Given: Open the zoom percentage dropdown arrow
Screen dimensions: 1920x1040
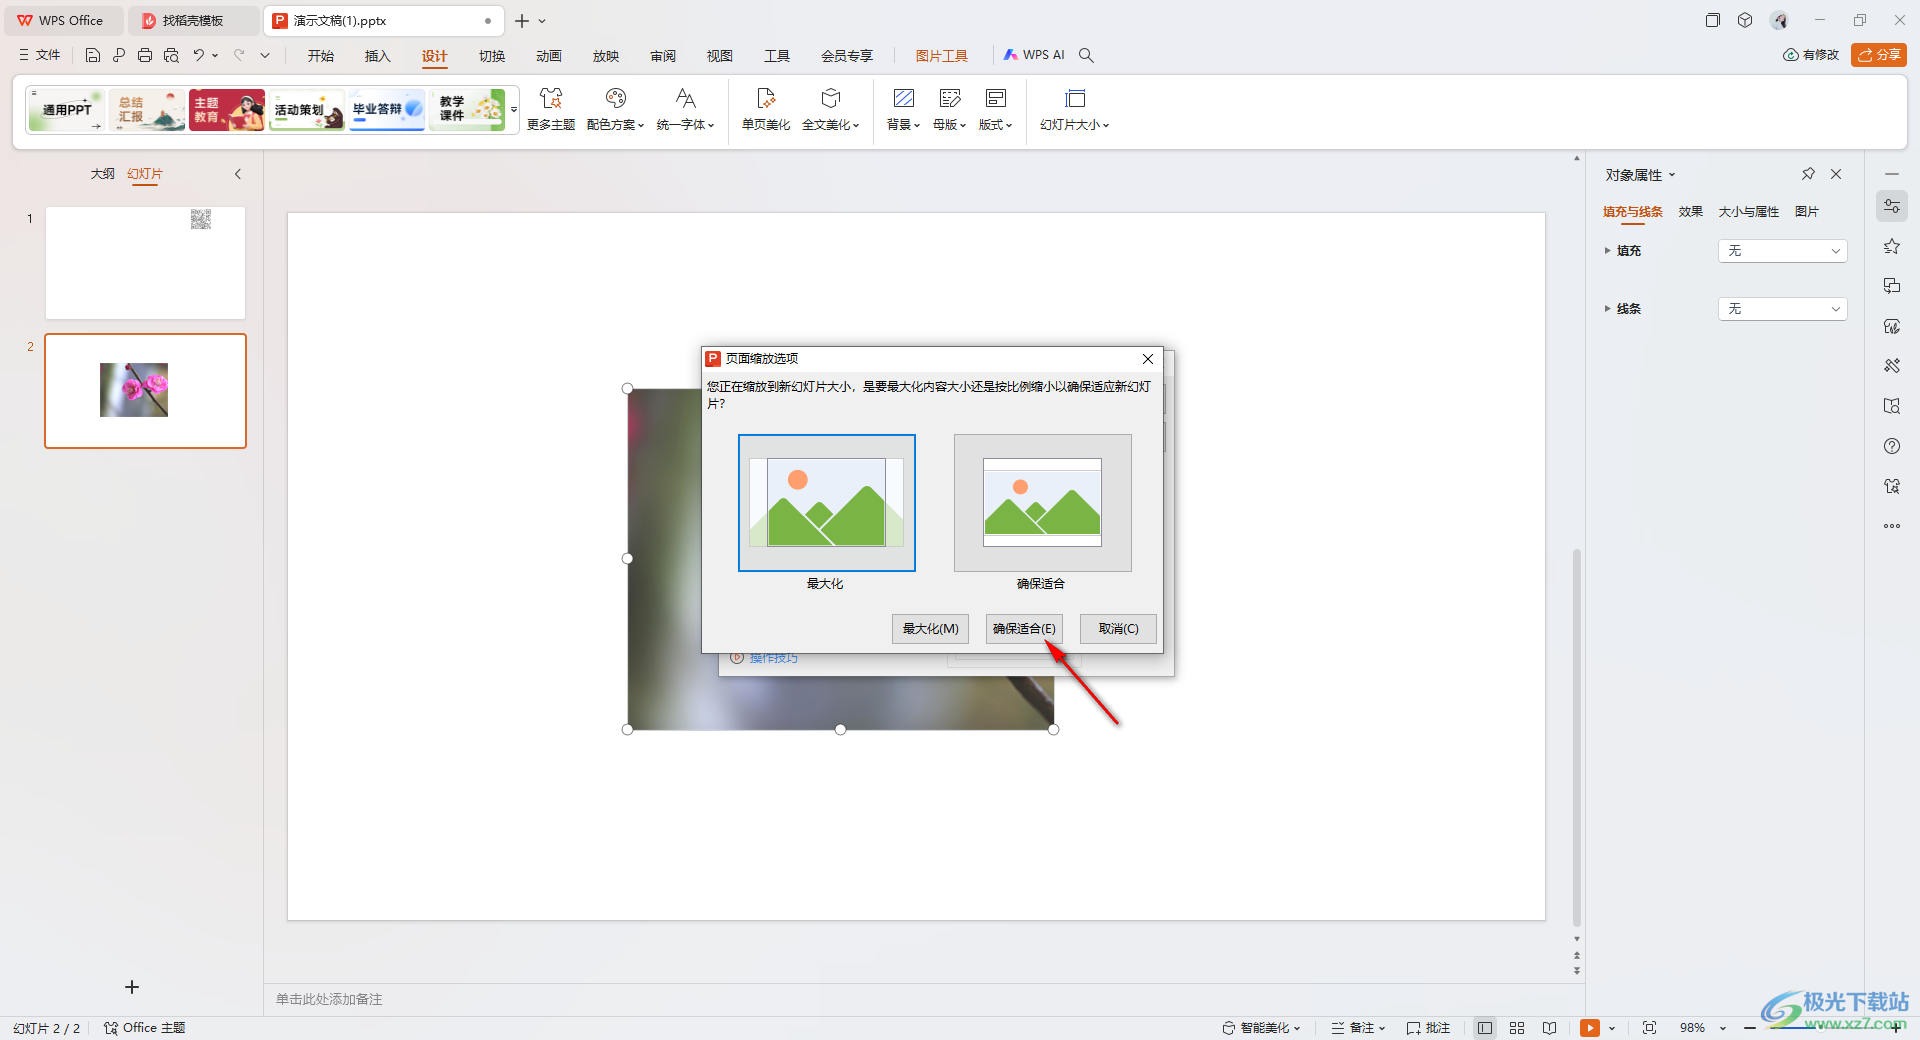Looking at the screenshot, I should (x=1723, y=1028).
